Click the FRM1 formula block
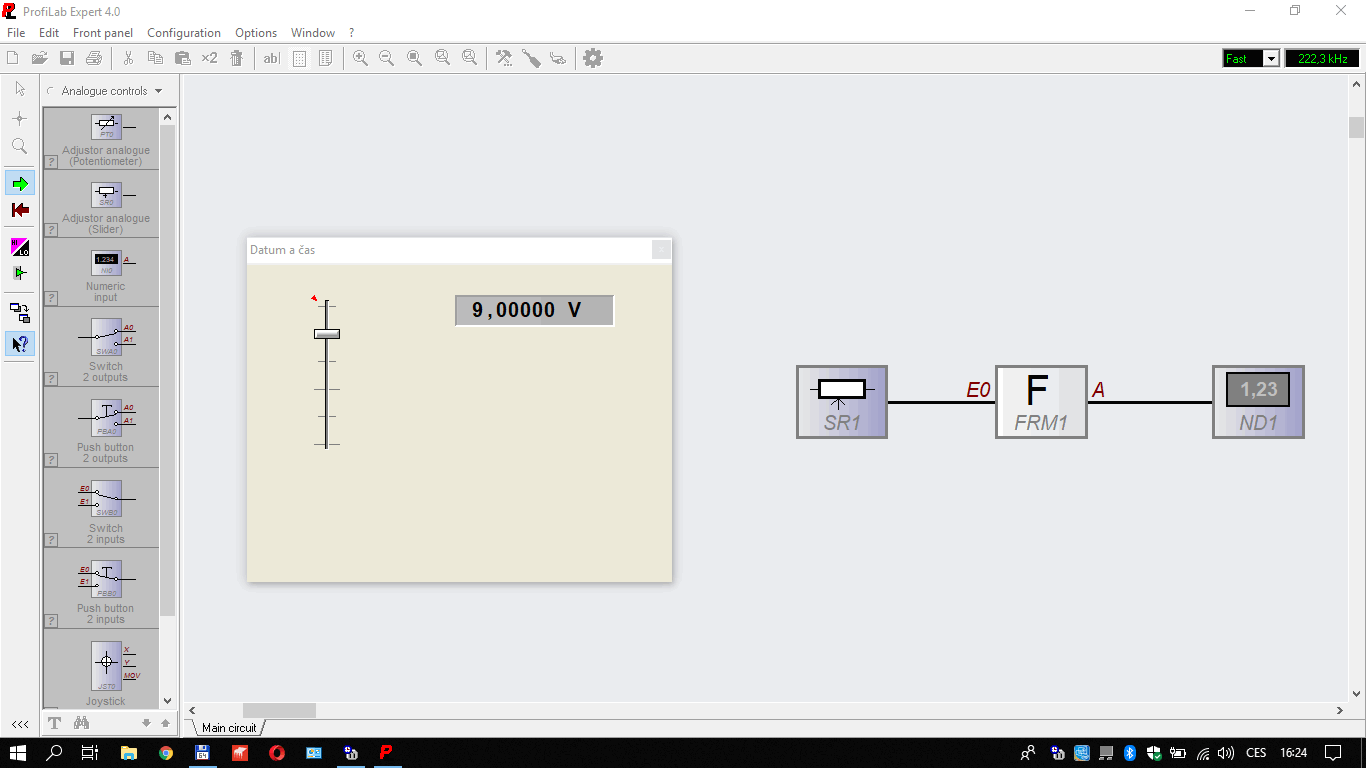Image resolution: width=1366 pixels, height=768 pixels. pos(1040,401)
